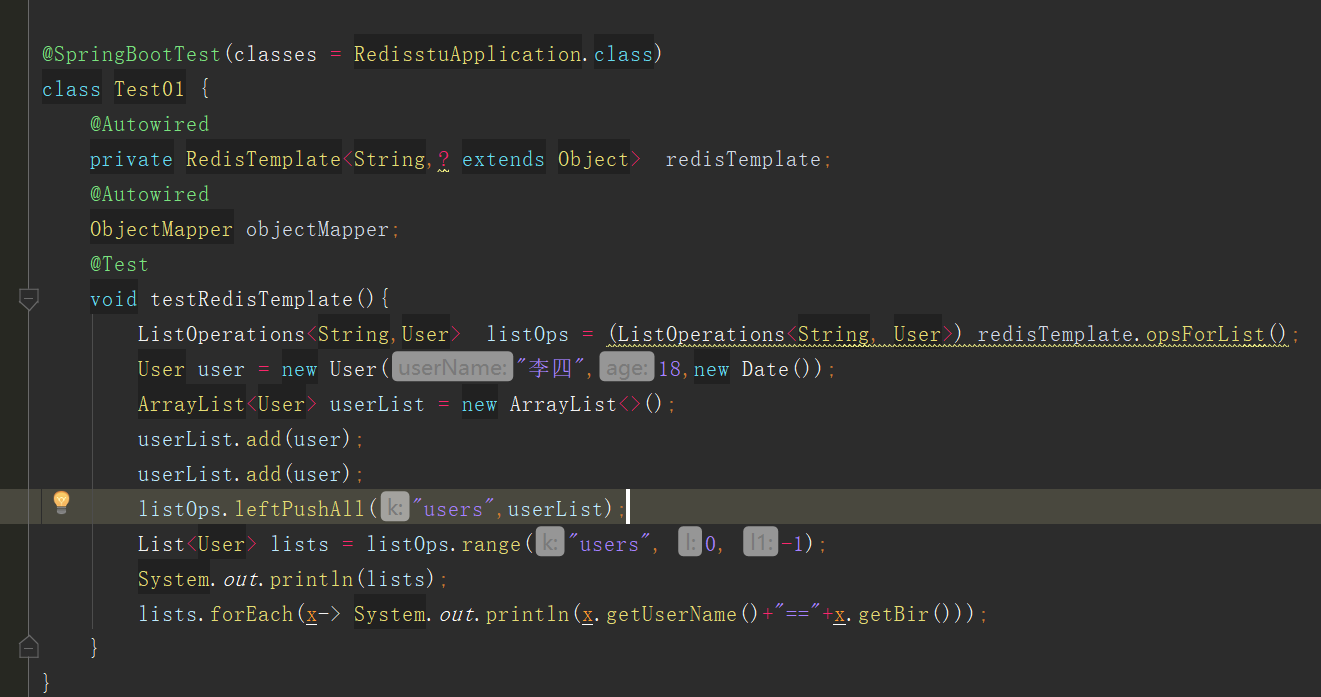Click the "k:" hint inside range call
The height and width of the screenshot is (697, 1321).
pyautogui.click(x=550, y=542)
